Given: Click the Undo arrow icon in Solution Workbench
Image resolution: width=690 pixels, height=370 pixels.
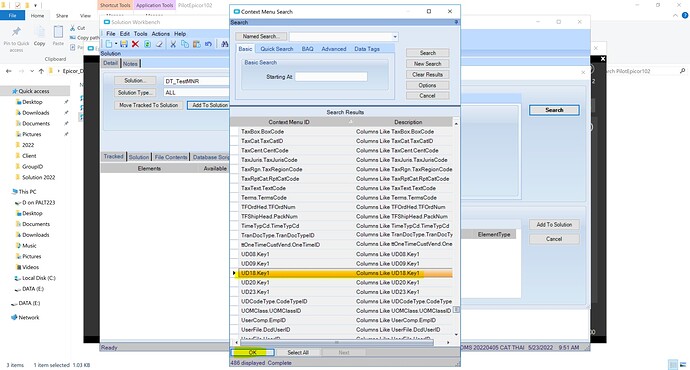Looking at the screenshot, I should tap(208, 44).
